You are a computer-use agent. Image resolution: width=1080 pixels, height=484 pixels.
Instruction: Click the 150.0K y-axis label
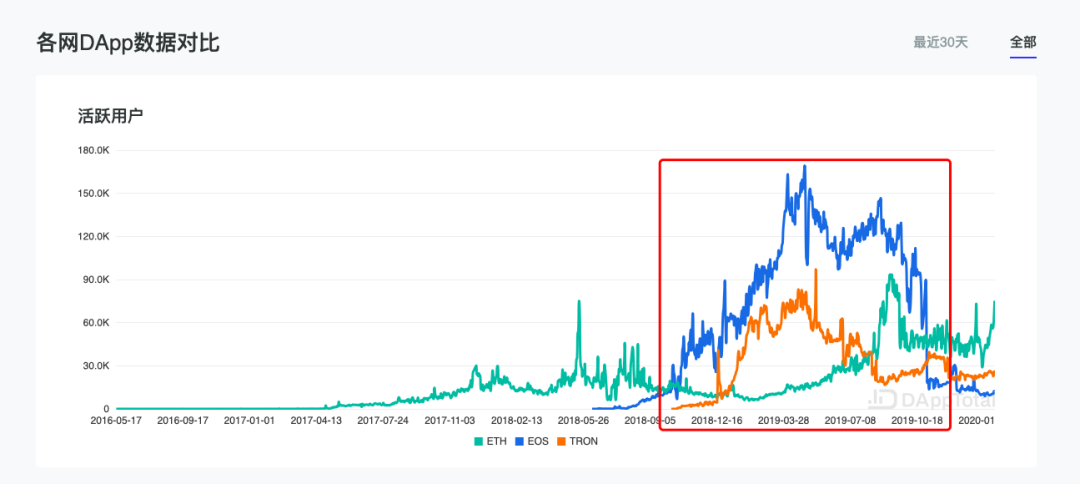coord(94,193)
